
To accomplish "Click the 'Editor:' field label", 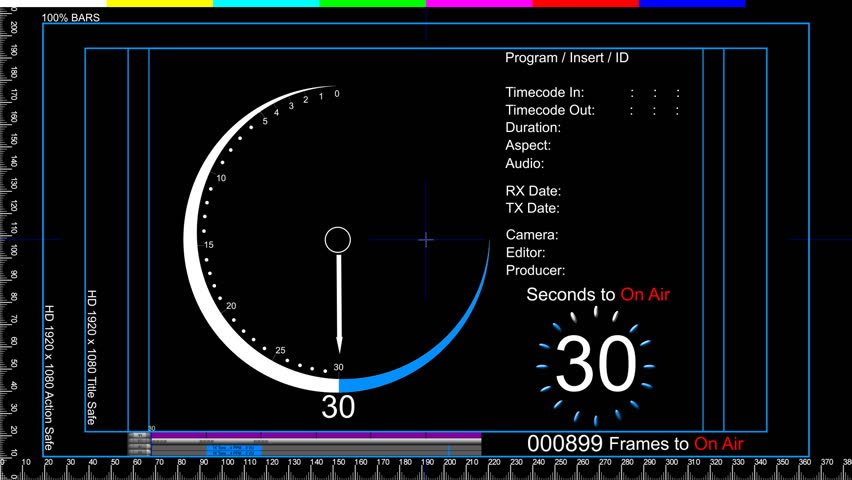I will (x=525, y=252).
